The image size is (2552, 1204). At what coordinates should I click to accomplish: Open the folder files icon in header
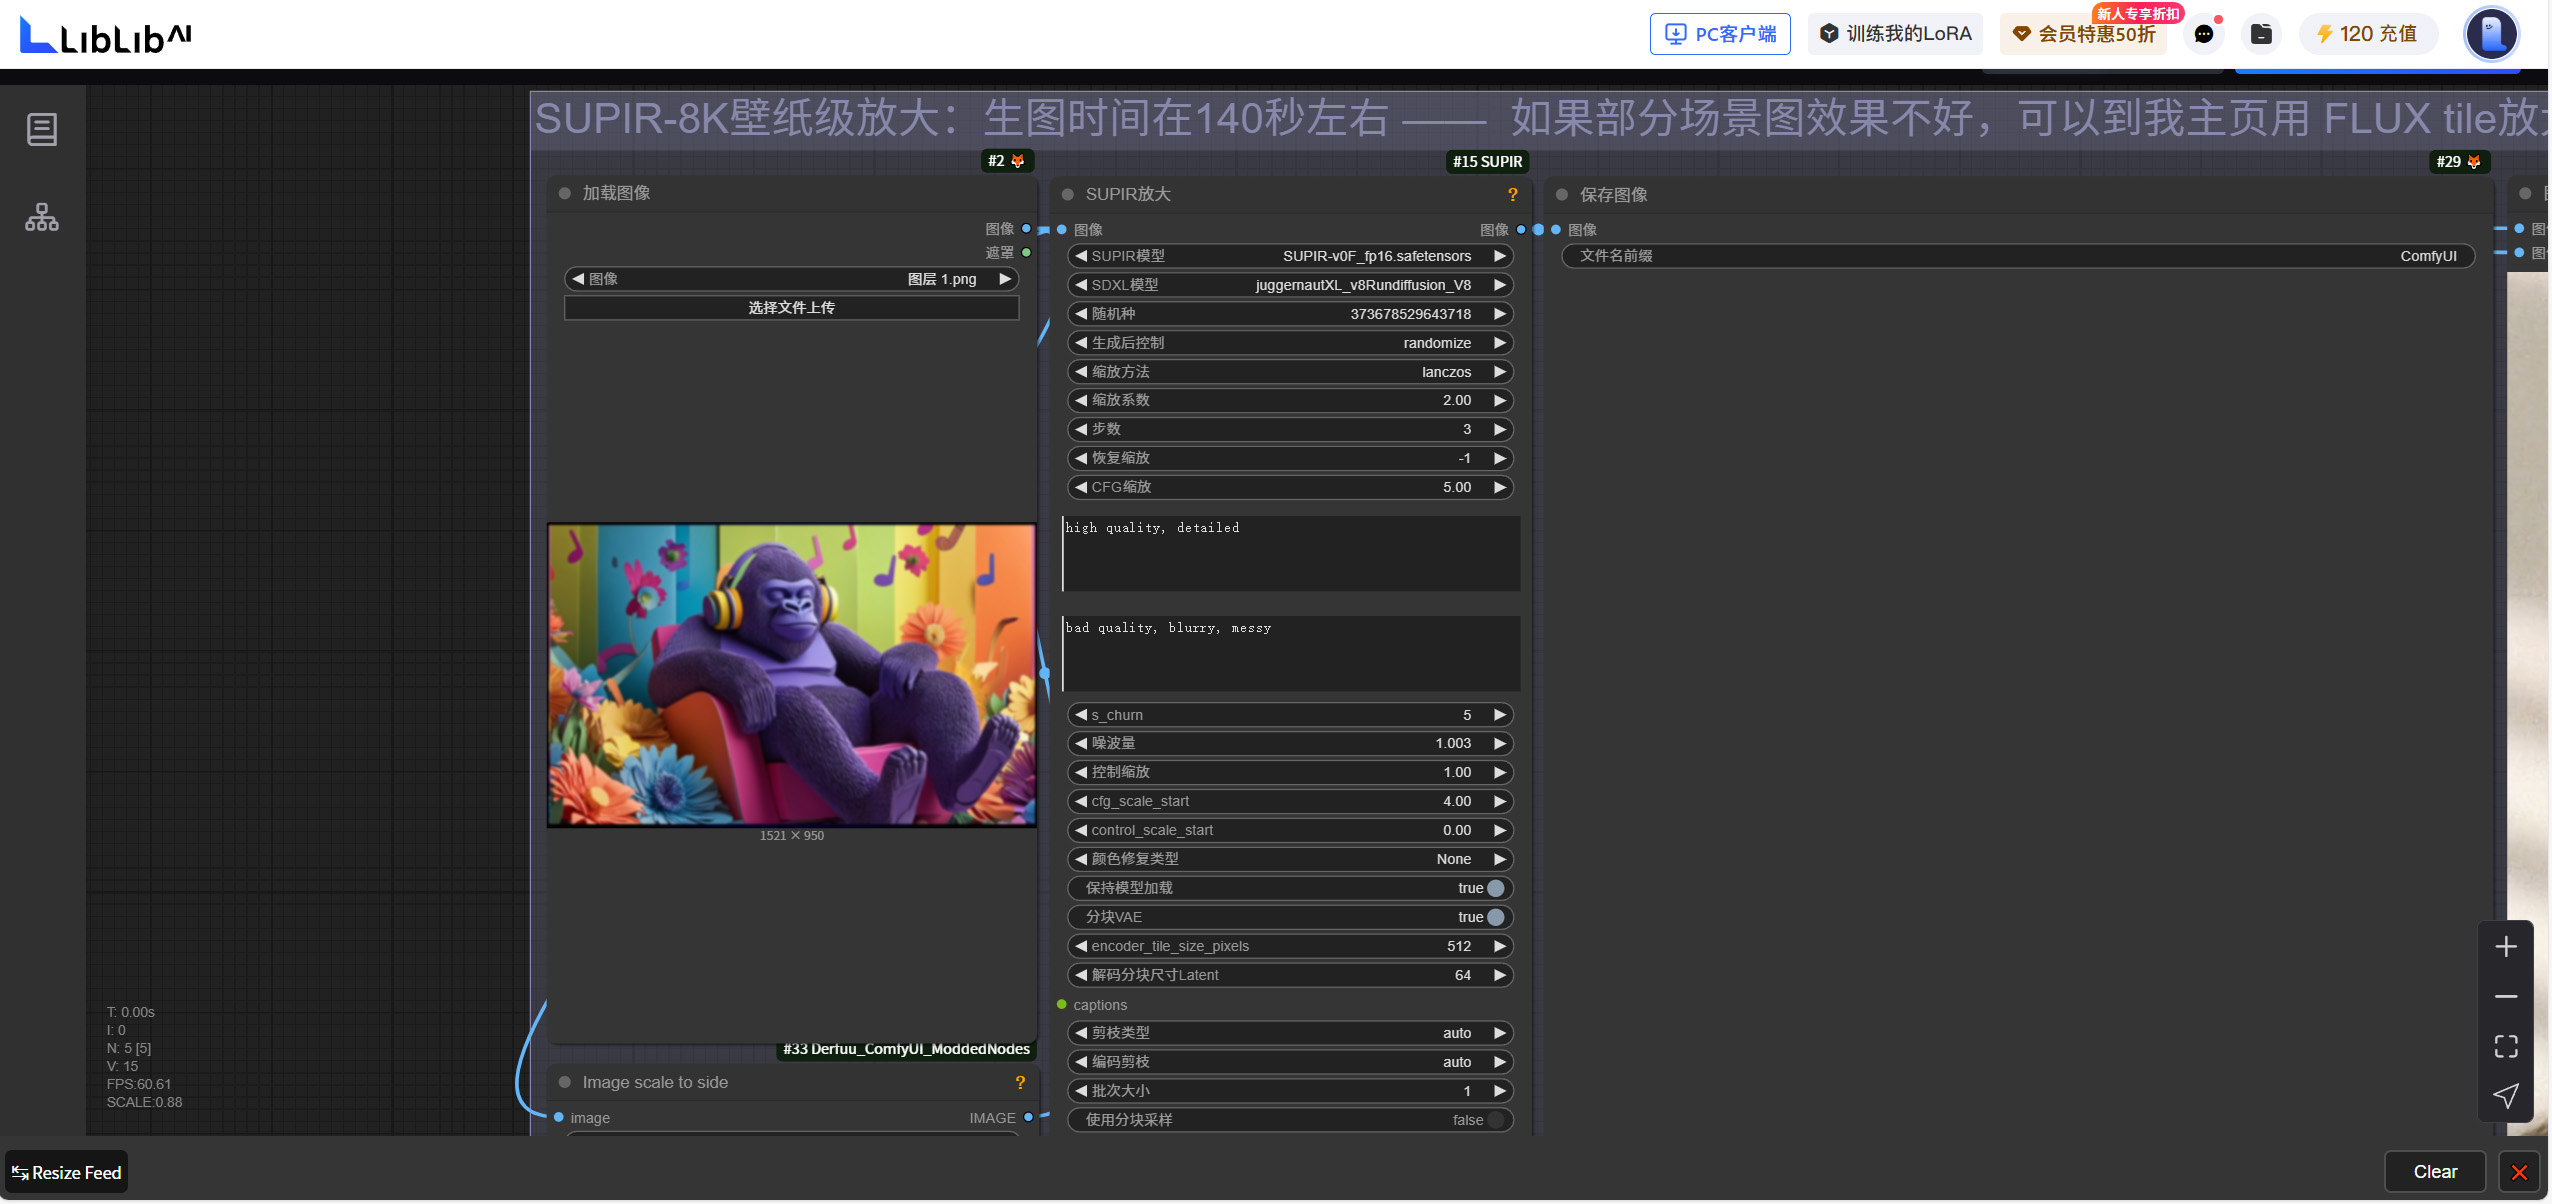coord(2261,34)
